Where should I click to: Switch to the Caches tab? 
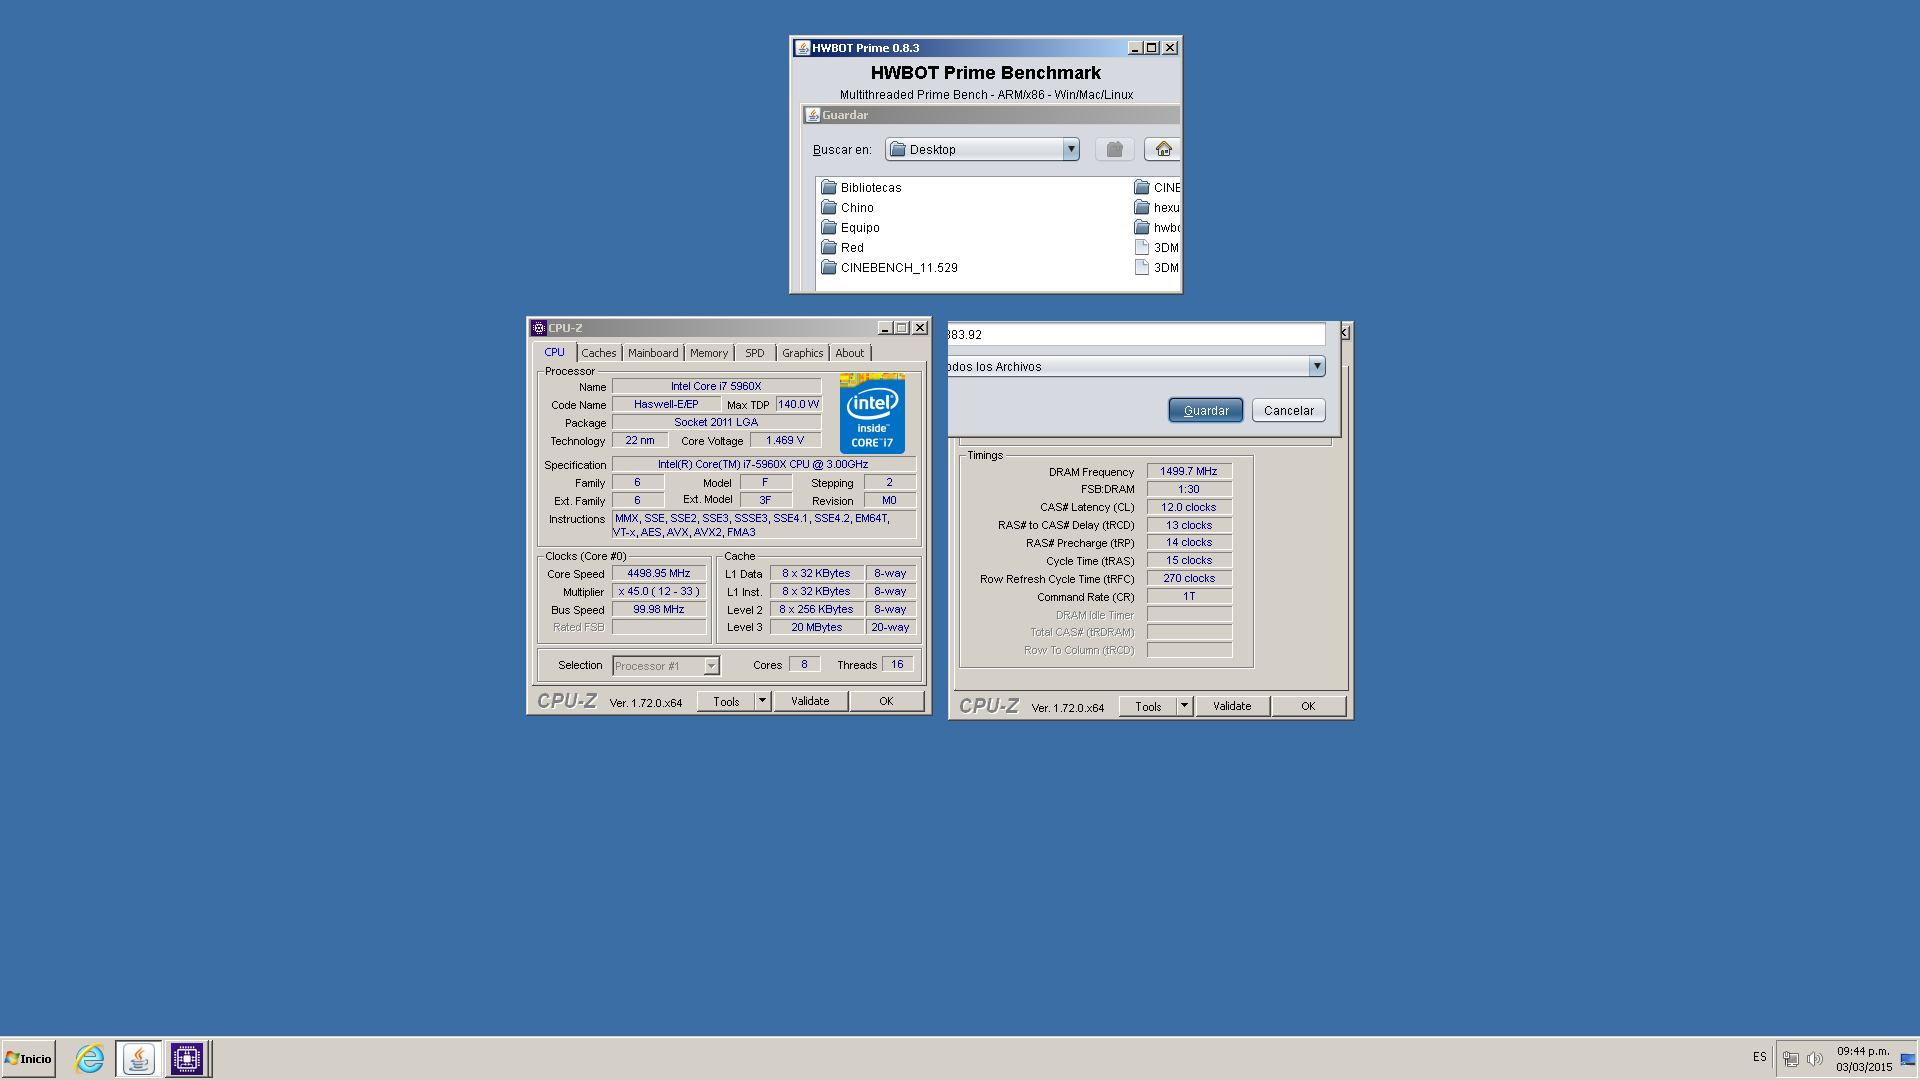point(599,353)
